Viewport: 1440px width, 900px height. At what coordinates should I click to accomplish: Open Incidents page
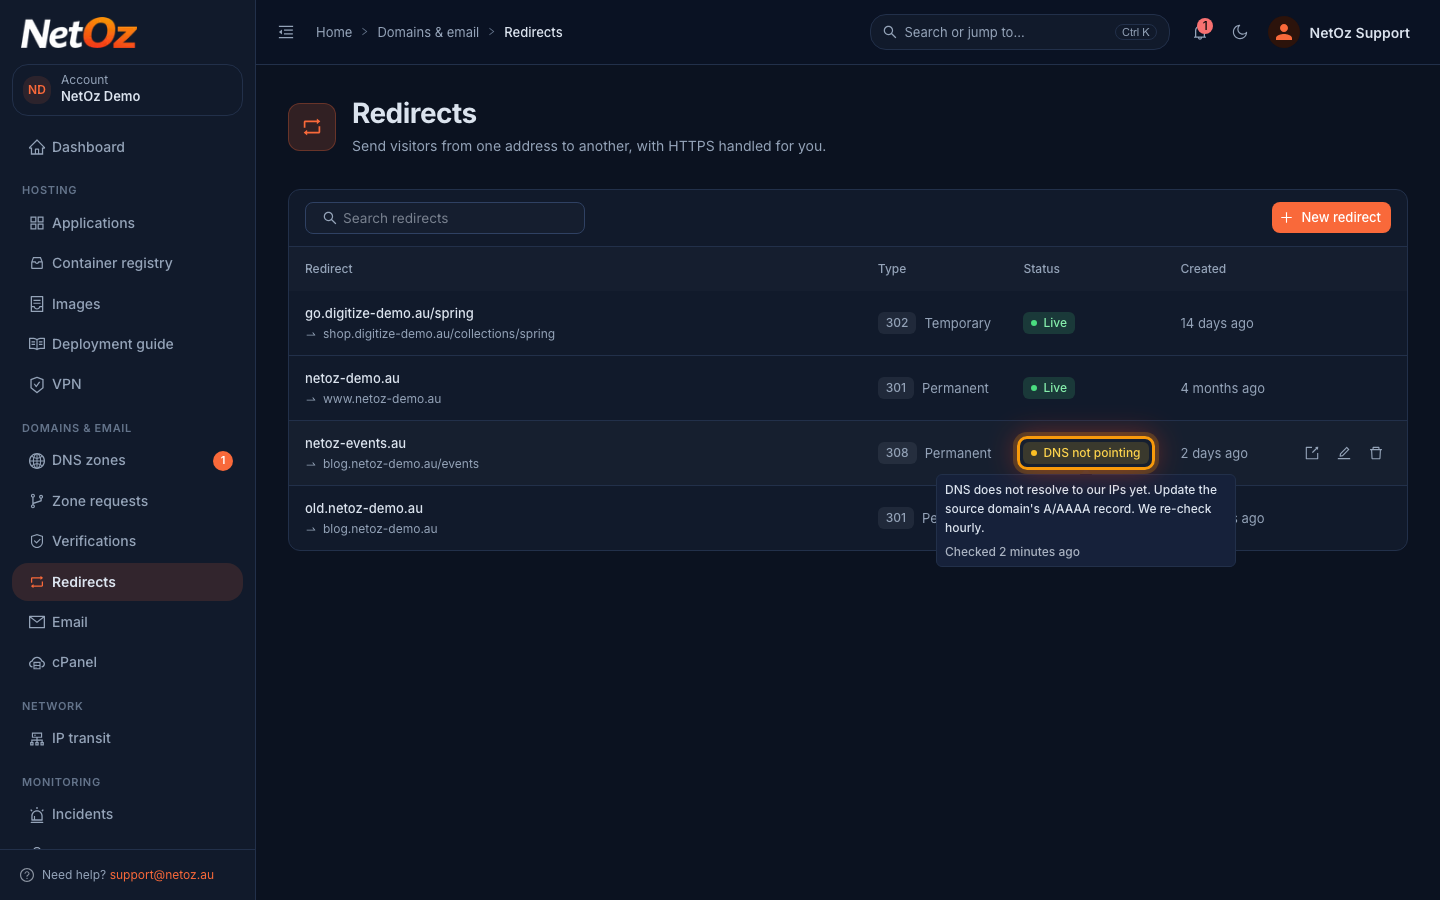127,814
